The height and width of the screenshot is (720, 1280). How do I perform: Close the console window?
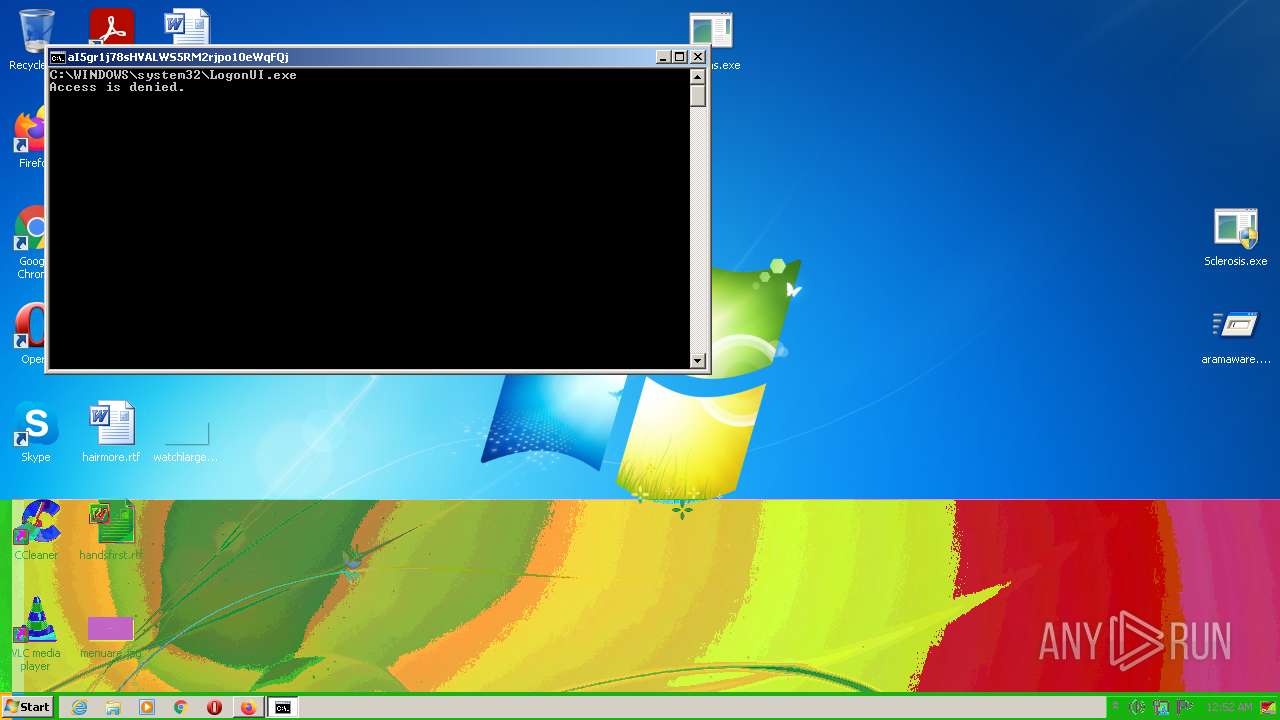[698, 57]
